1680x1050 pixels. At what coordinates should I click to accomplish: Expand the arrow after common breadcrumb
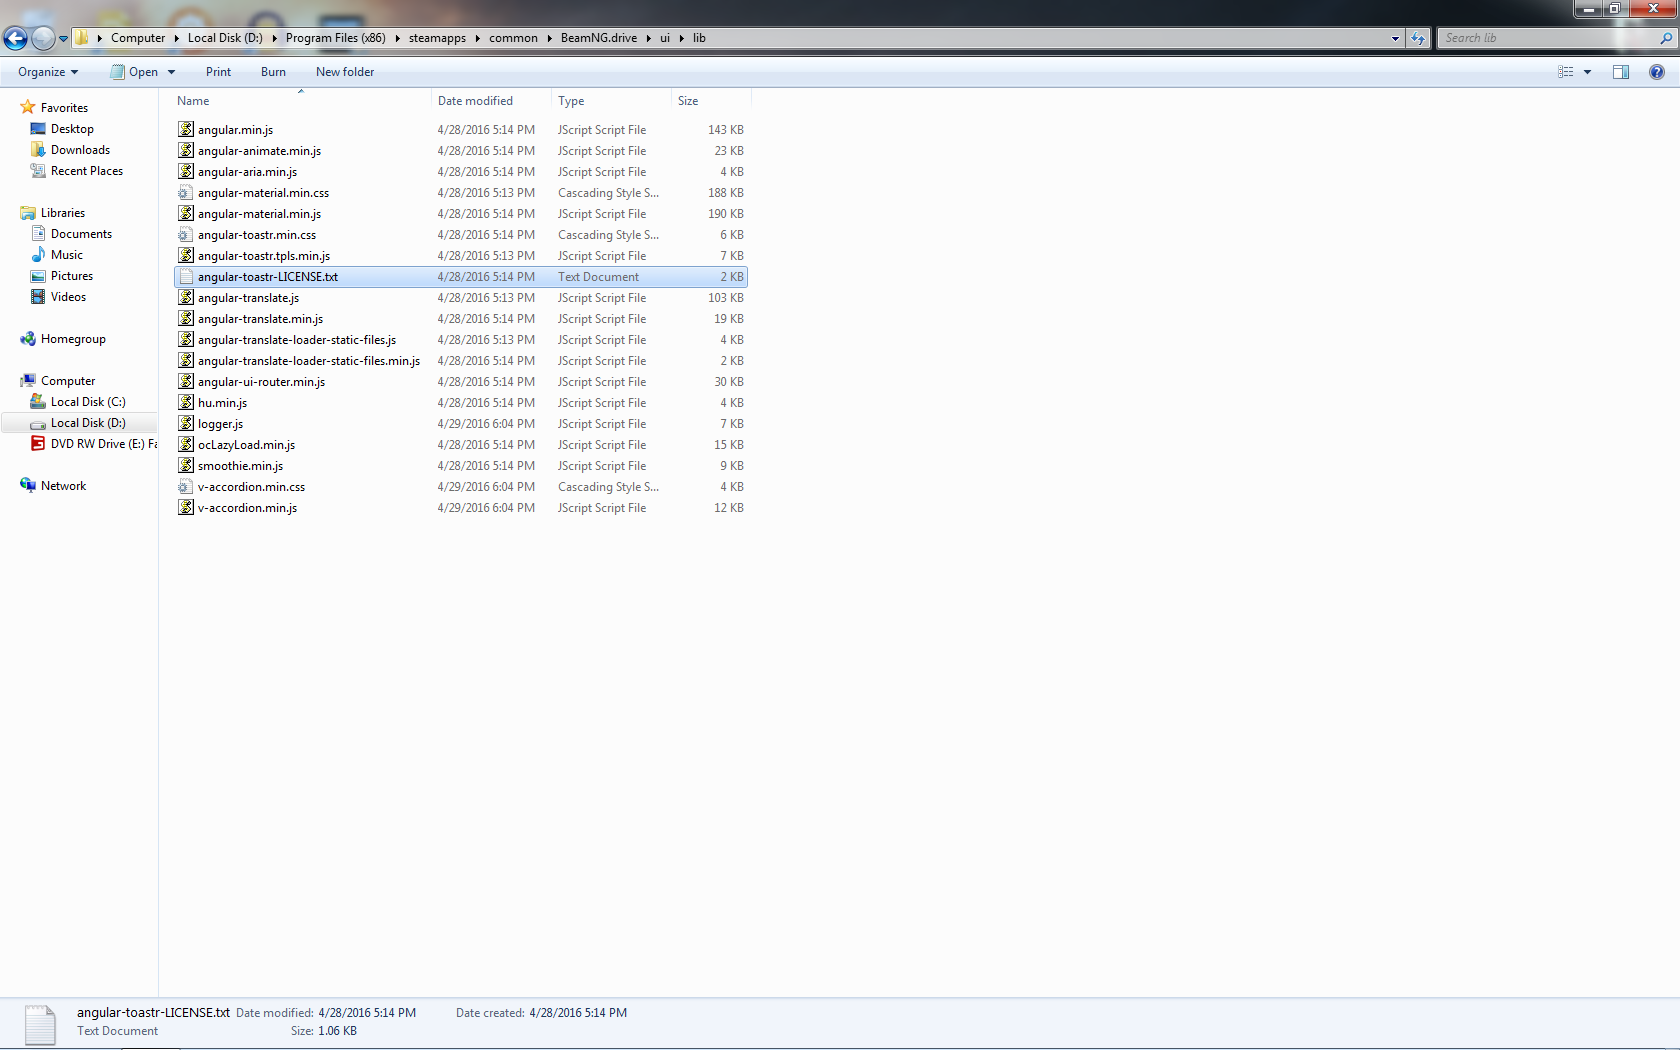(x=549, y=38)
